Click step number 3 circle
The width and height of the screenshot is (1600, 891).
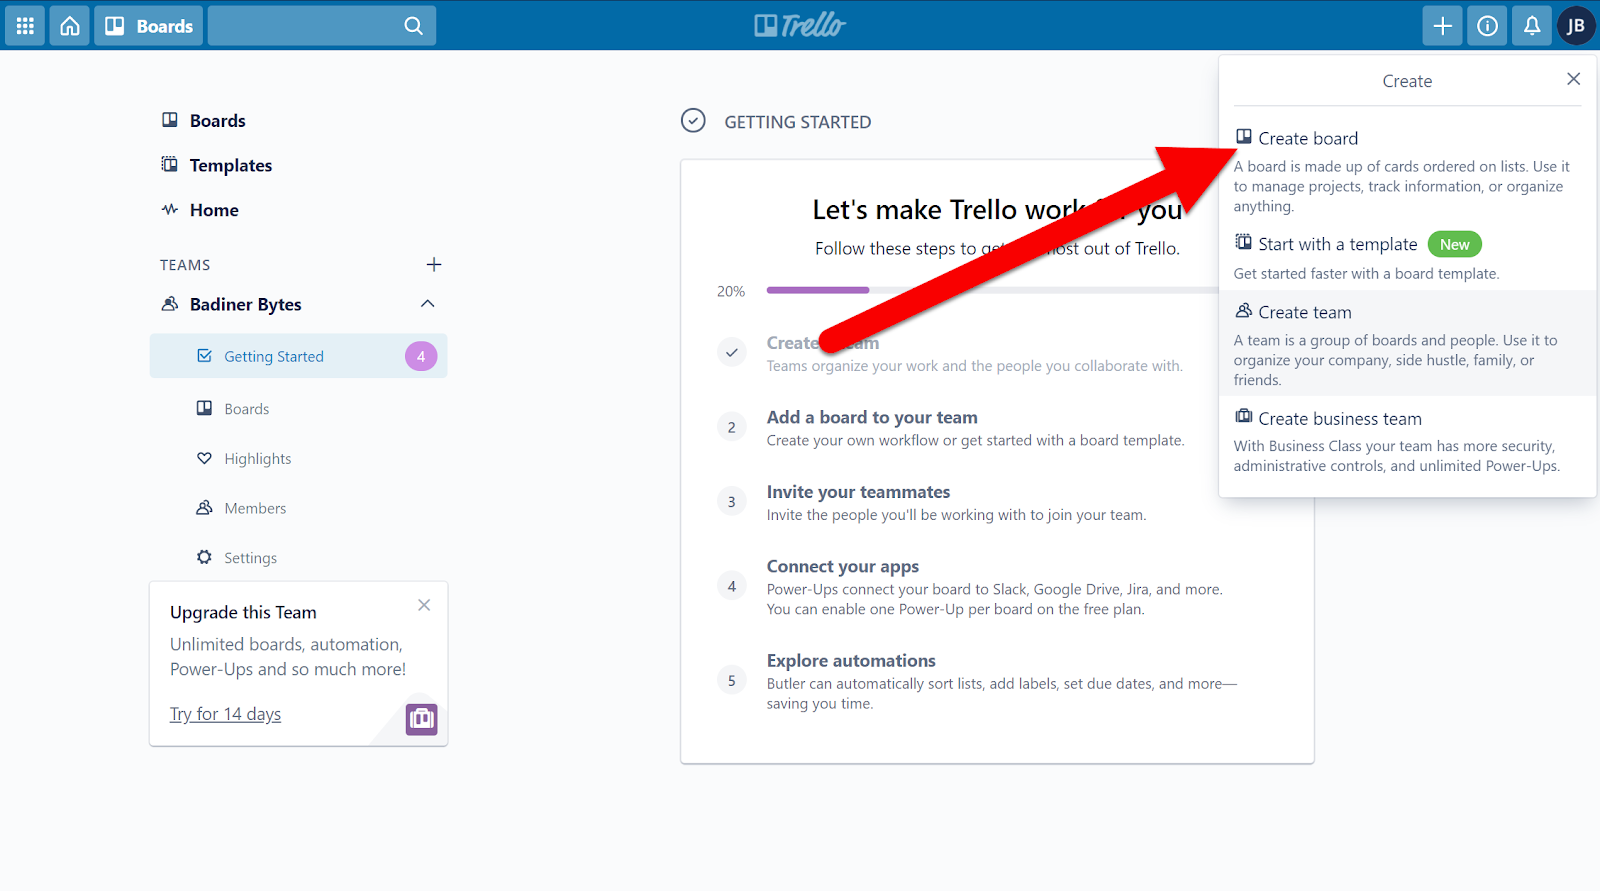pos(732,502)
